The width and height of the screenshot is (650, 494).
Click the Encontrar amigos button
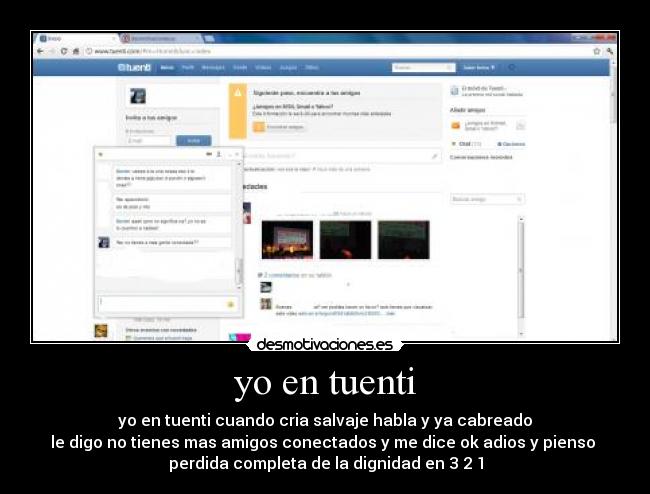tap(279, 127)
